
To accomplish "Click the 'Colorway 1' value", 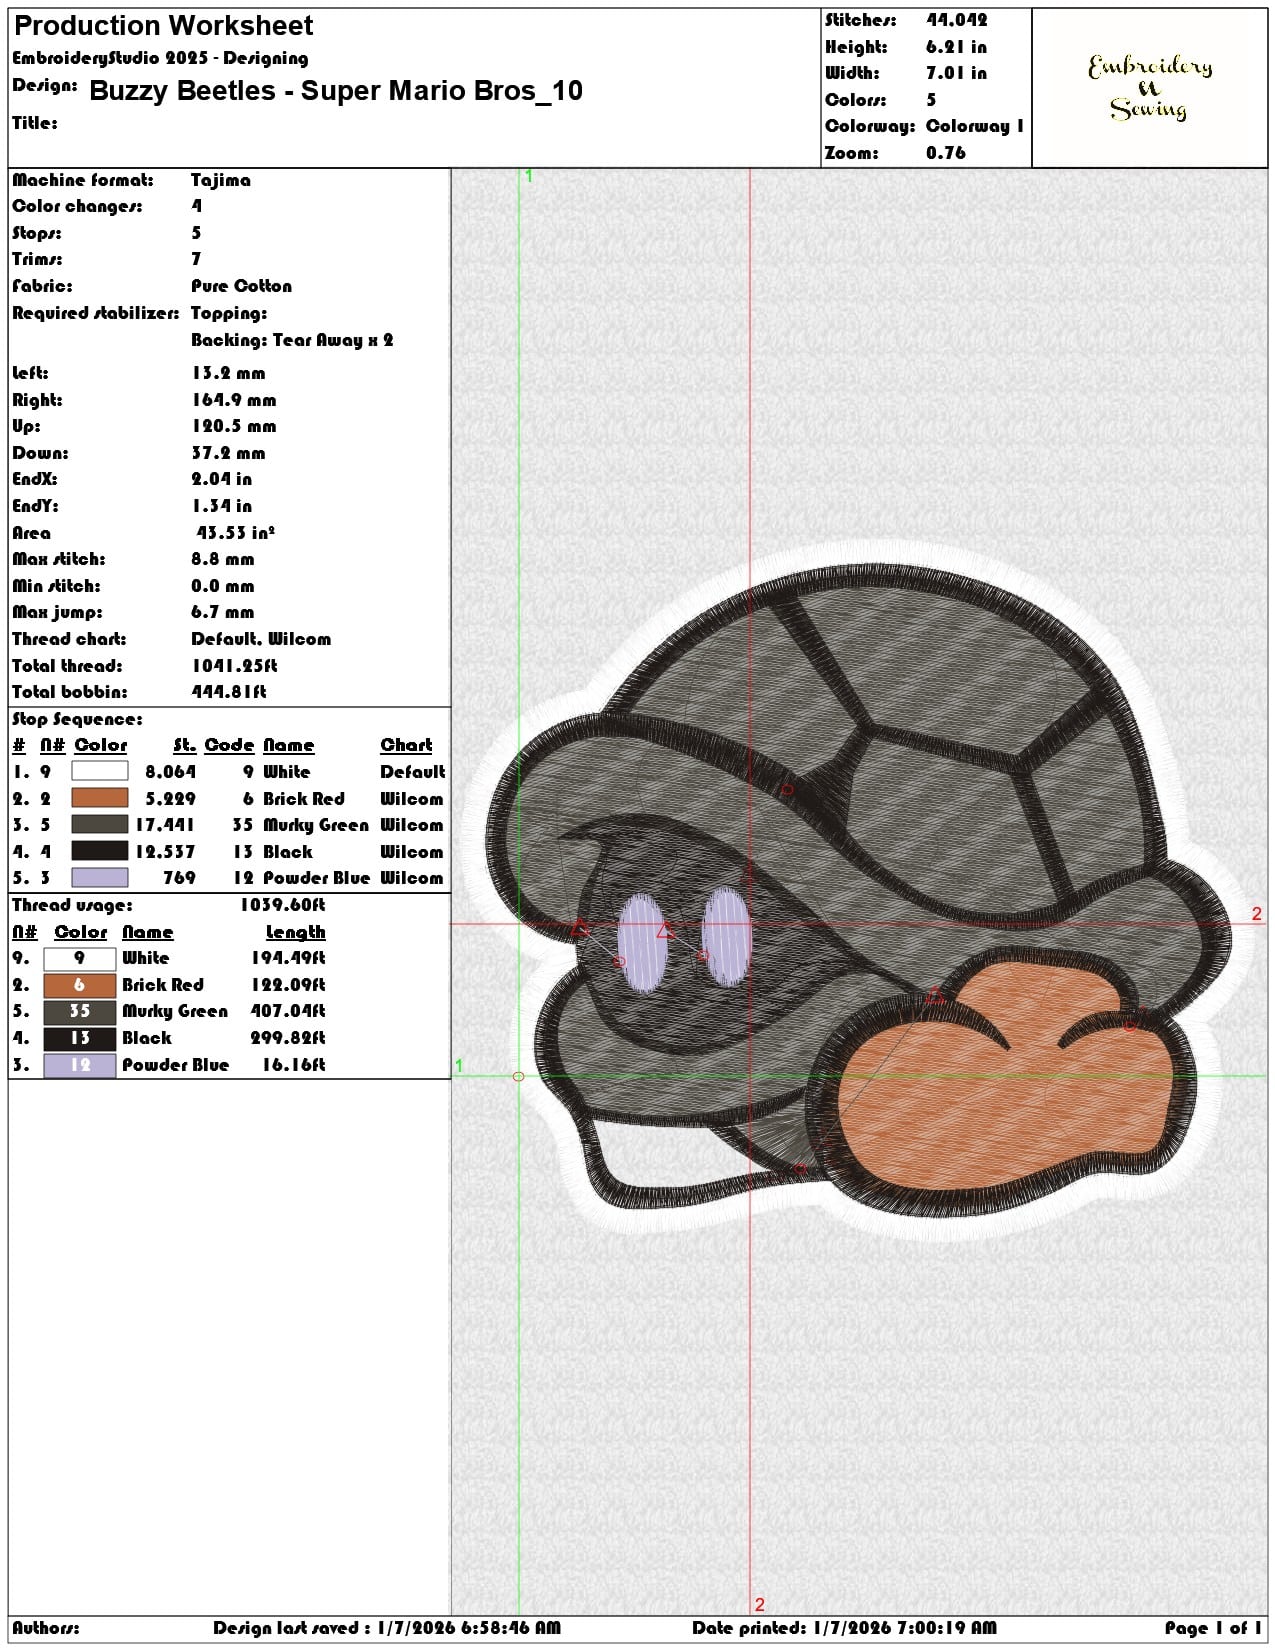I will [975, 126].
